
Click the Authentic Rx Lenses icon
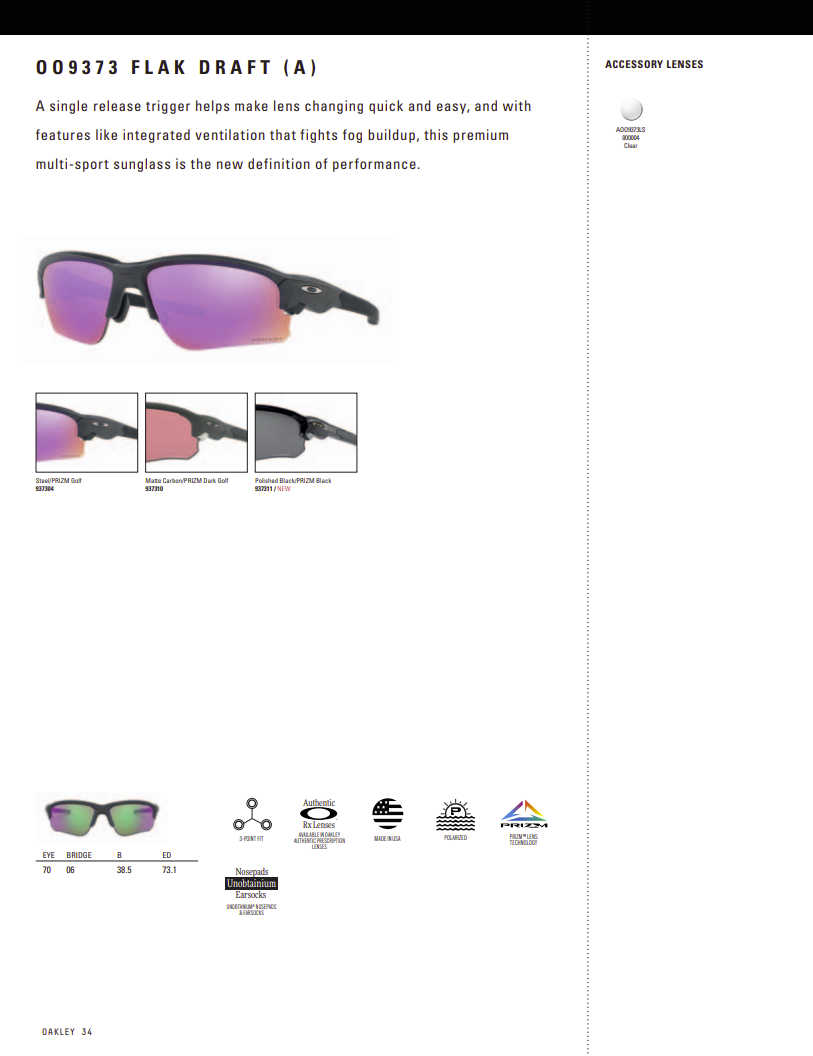click(x=319, y=814)
